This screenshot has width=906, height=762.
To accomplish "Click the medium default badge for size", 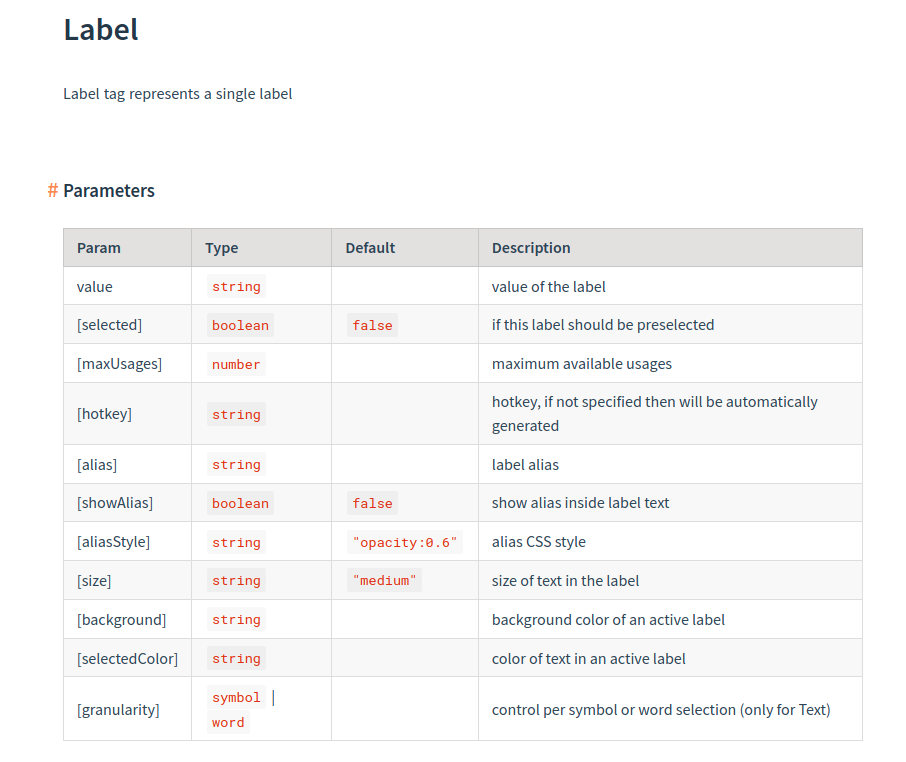I will coord(384,580).
